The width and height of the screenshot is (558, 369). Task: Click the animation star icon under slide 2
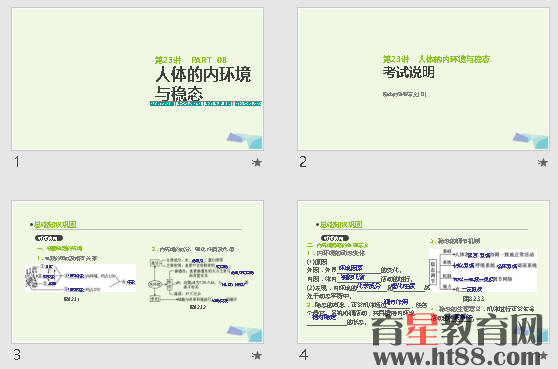tap(543, 163)
